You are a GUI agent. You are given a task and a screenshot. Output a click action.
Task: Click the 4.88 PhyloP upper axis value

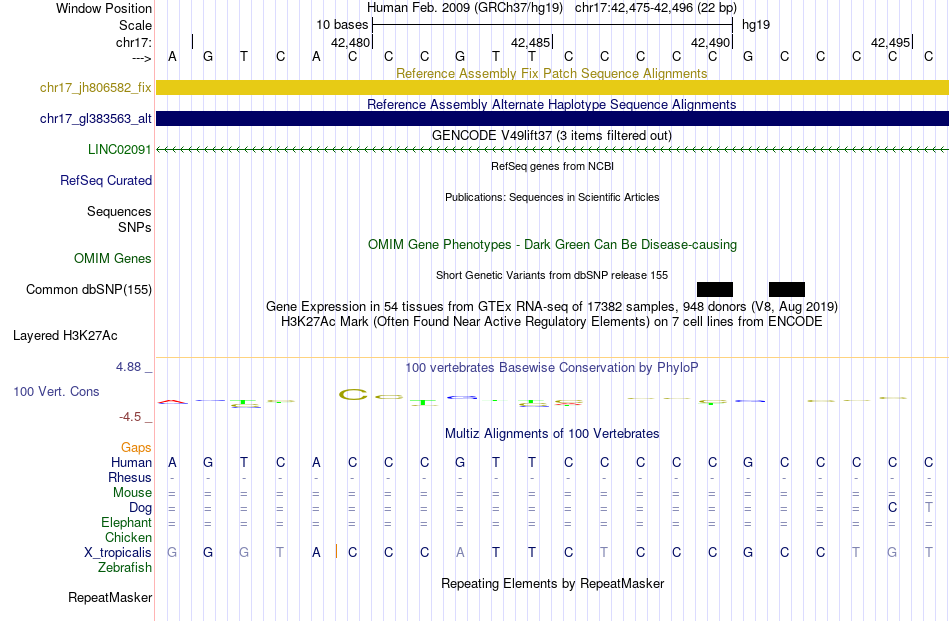click(x=128, y=367)
